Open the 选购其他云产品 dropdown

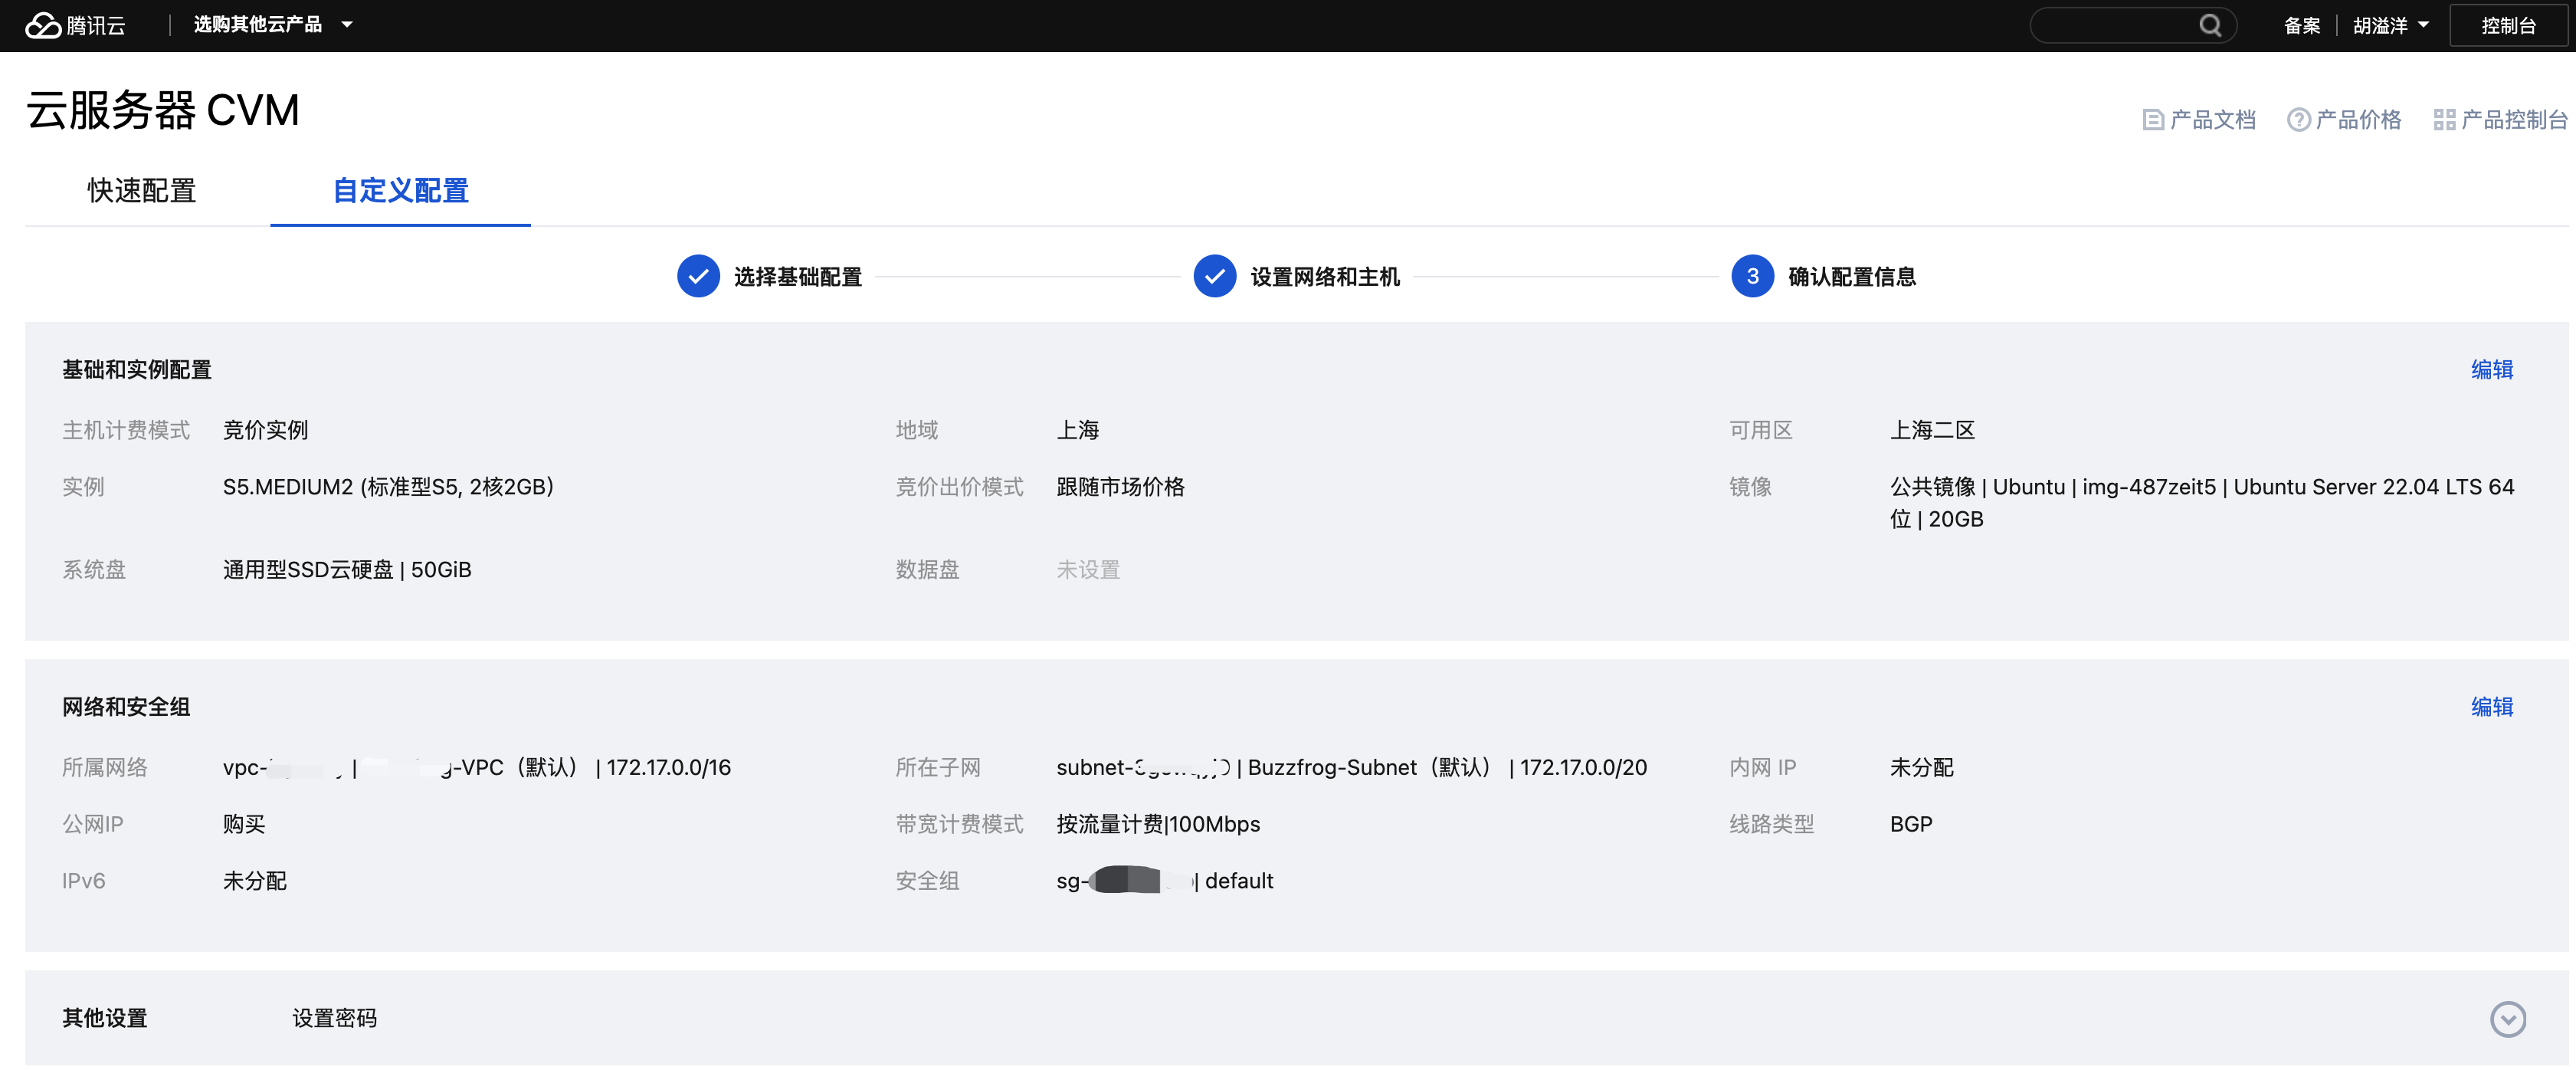[273, 24]
